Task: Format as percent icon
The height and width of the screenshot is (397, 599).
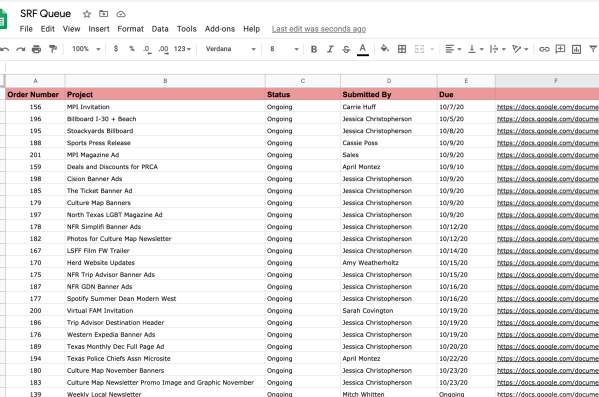Action: pyautogui.click(x=132, y=49)
